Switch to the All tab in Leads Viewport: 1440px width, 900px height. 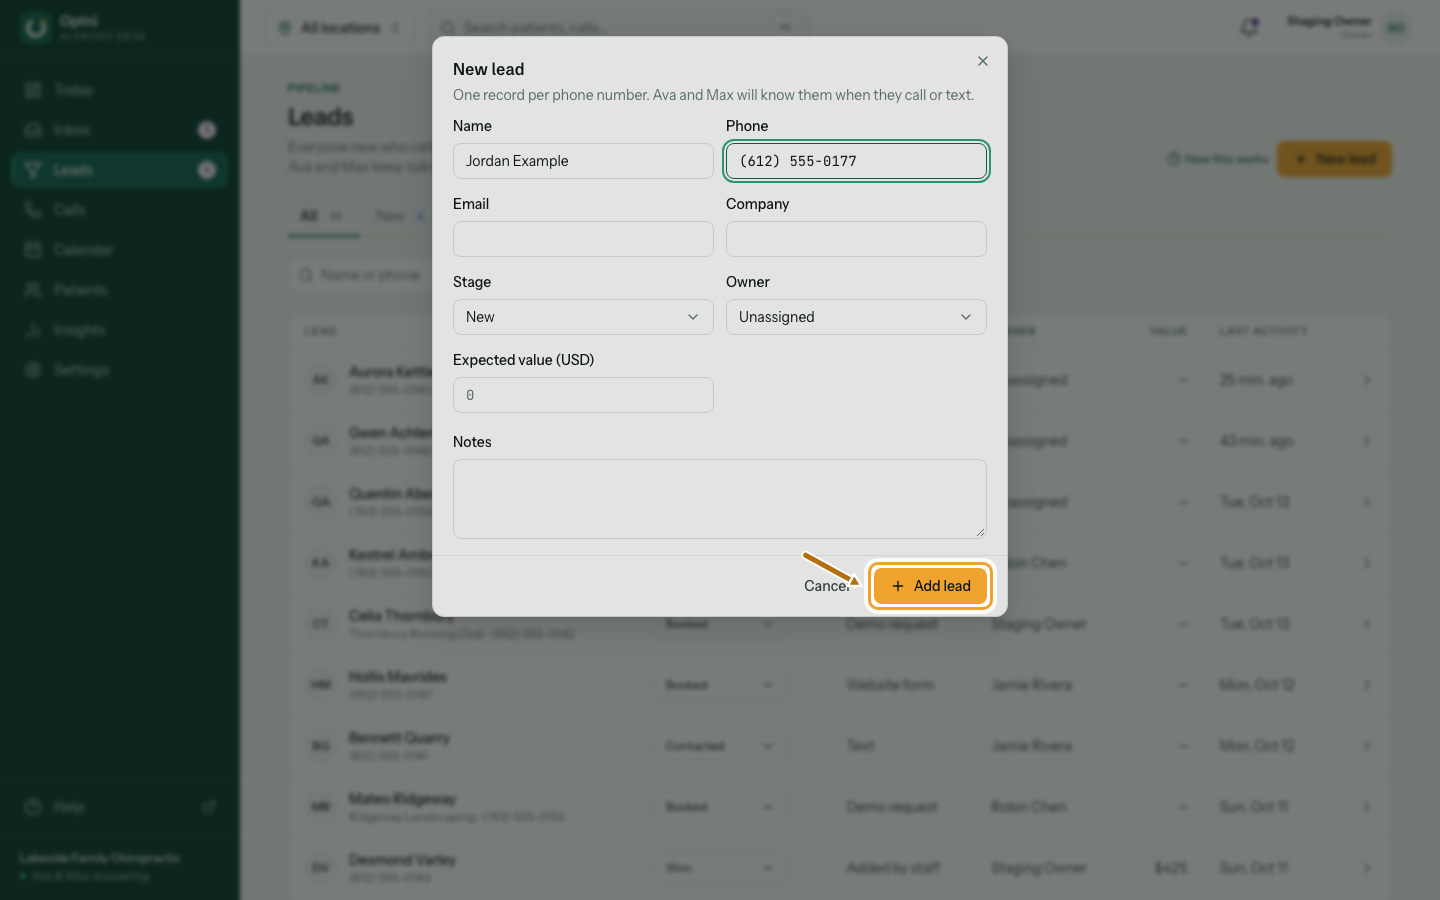pyautogui.click(x=322, y=216)
